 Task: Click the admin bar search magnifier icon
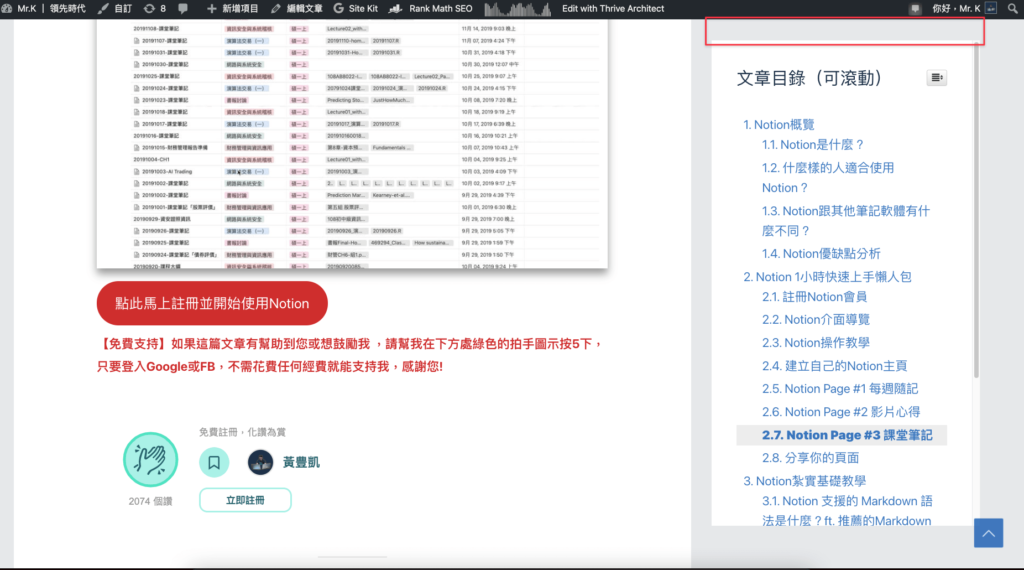pyautogui.click(x=1012, y=8)
